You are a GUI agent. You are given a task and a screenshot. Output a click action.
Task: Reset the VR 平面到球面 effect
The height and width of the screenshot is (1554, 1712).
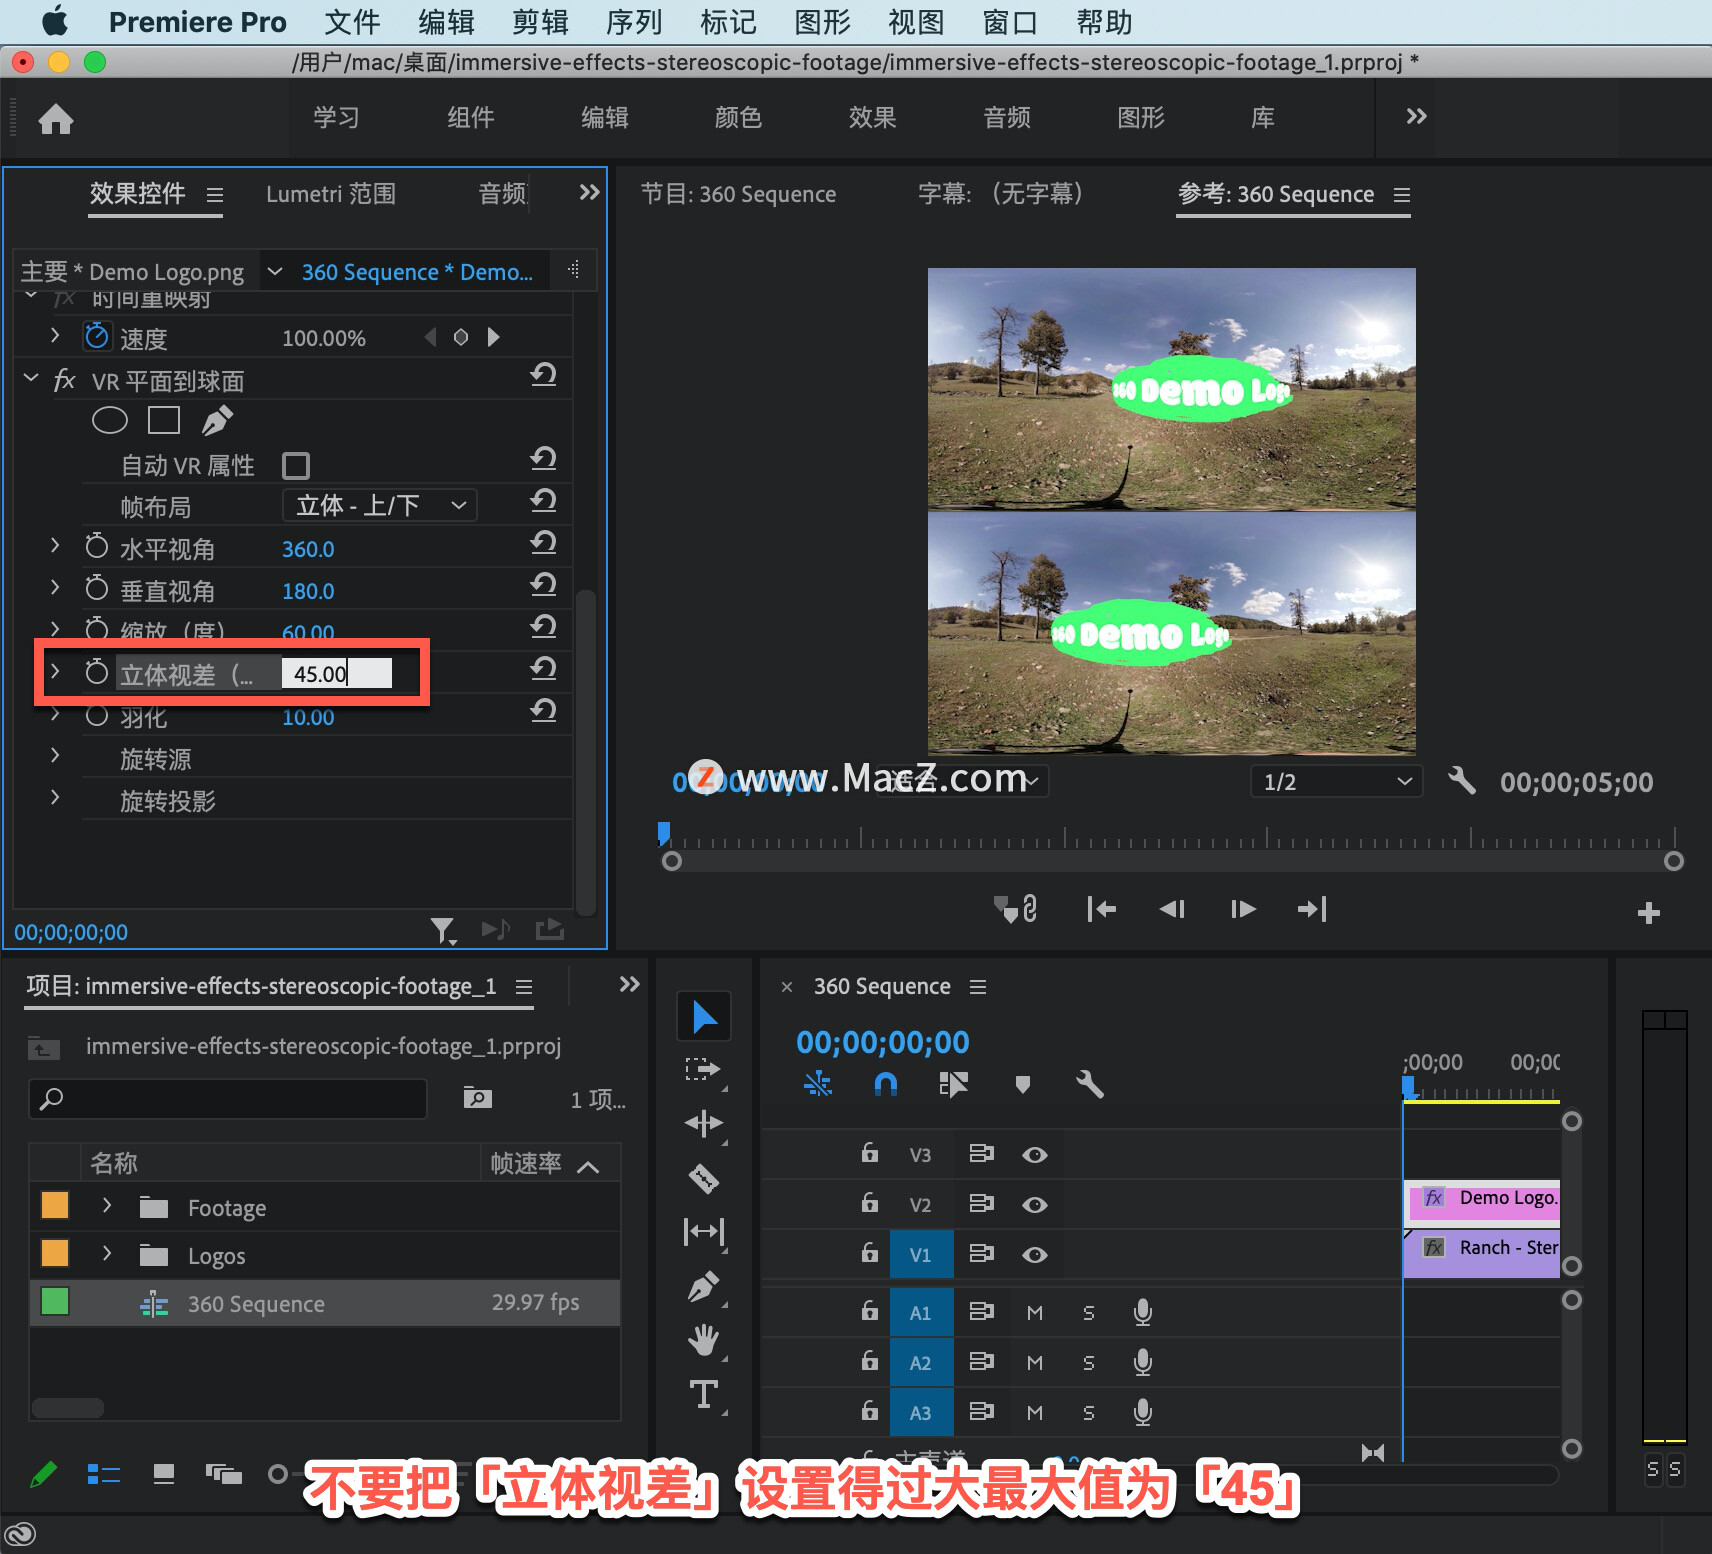(x=543, y=375)
